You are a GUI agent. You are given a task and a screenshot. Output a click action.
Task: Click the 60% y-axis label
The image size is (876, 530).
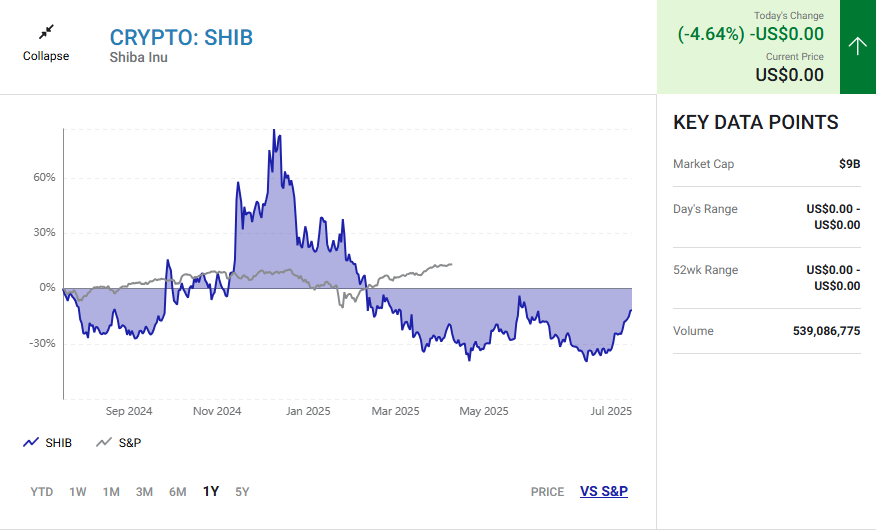[44, 178]
